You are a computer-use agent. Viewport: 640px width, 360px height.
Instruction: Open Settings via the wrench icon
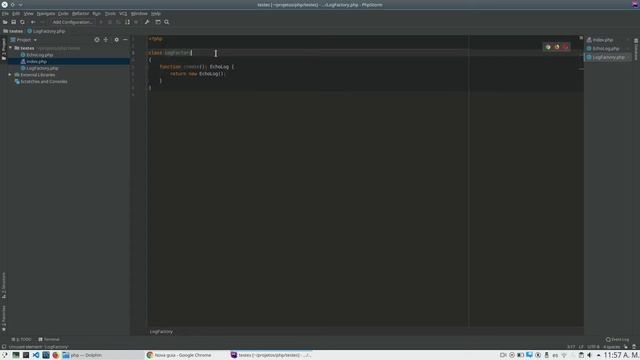tap(147, 22)
